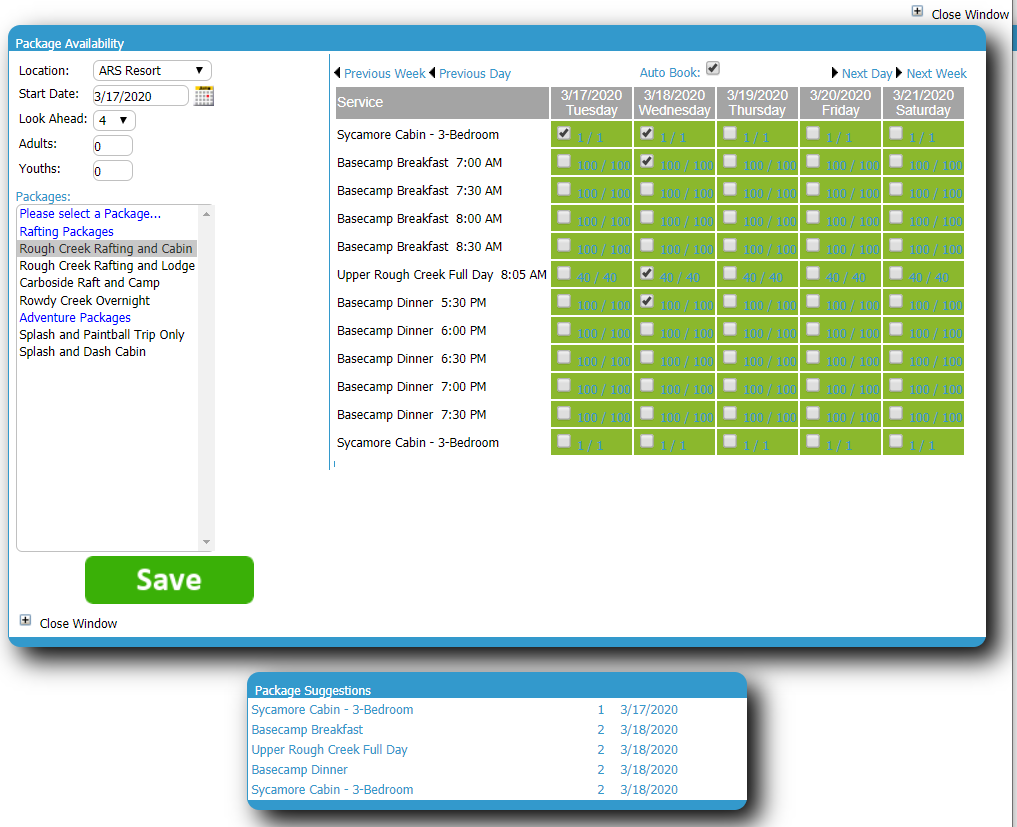The image size is (1017, 827).
Task: Click the 3/19/2020 Thursday column header
Action: pyautogui.click(x=757, y=102)
